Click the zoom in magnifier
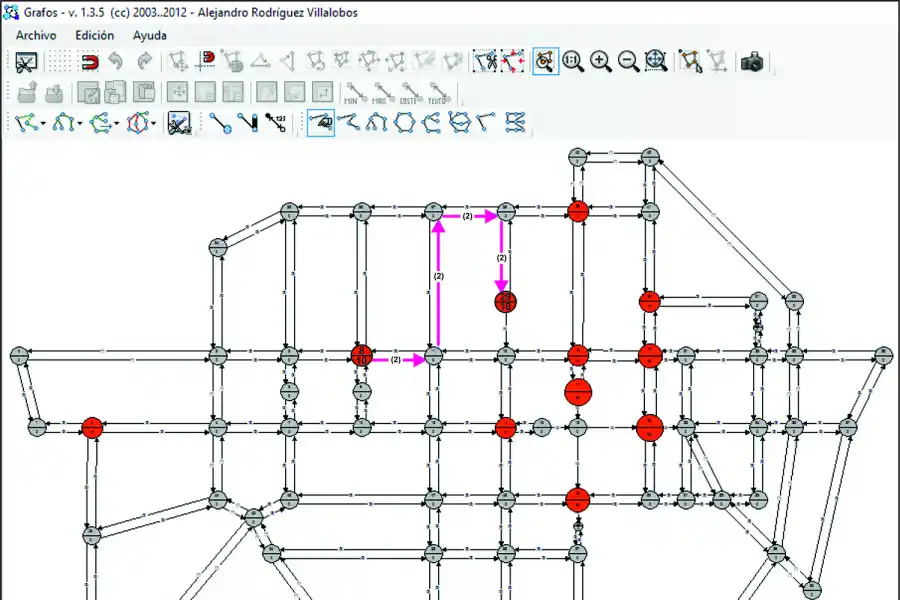Viewport: 900px width, 600px height. [601, 62]
